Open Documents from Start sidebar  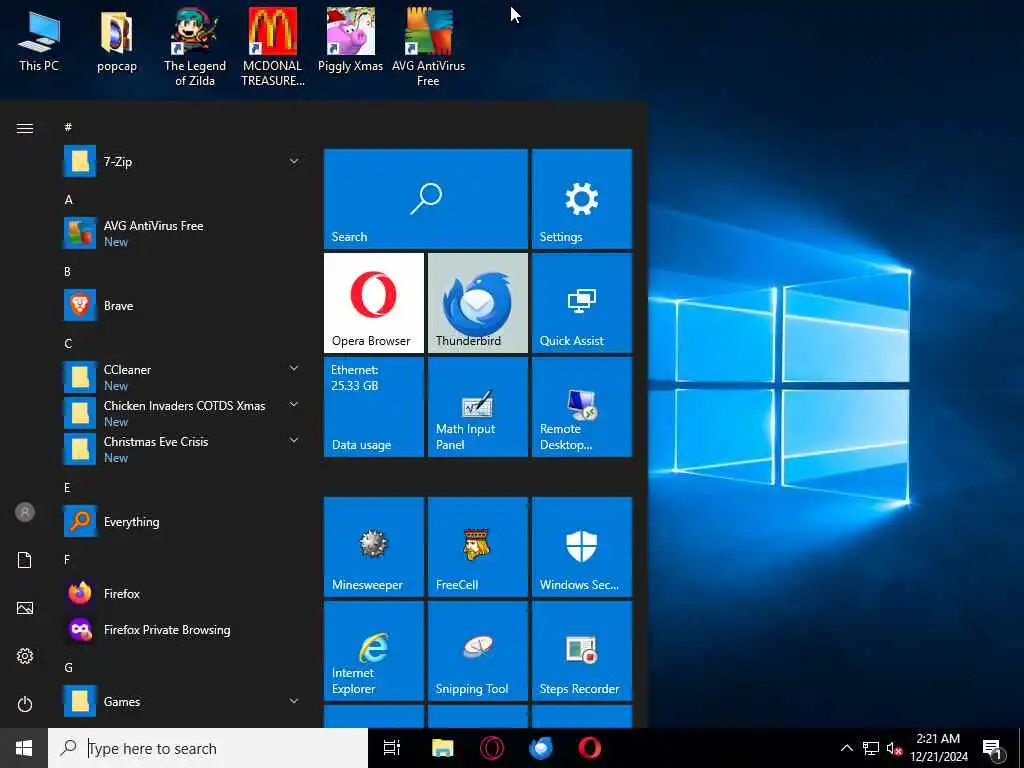click(x=25, y=560)
